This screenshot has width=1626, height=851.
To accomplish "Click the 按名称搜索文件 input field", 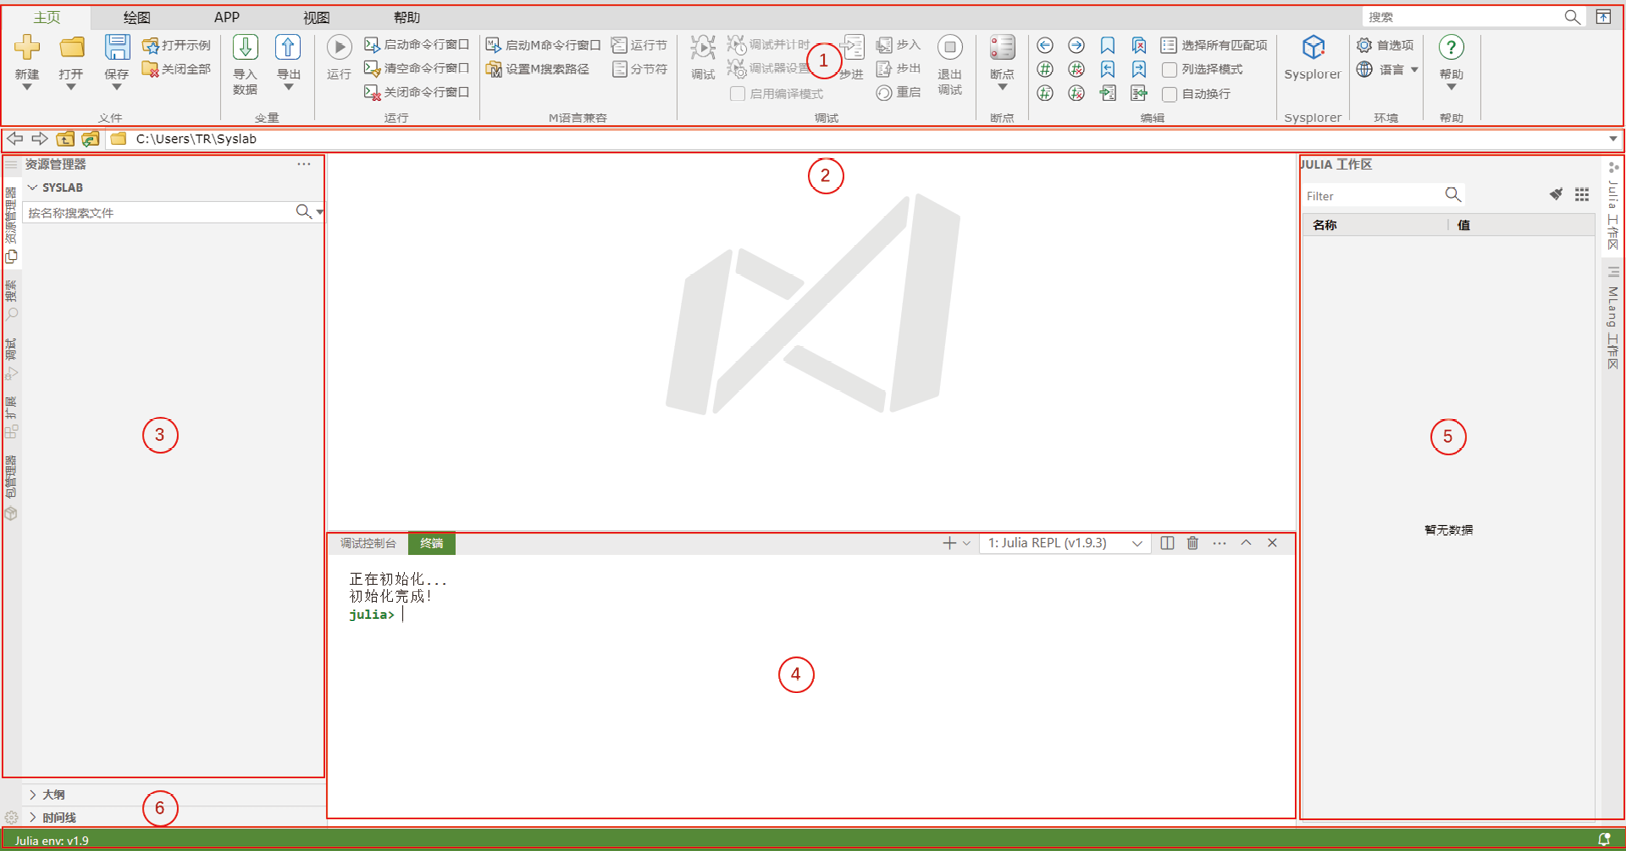I will point(160,212).
